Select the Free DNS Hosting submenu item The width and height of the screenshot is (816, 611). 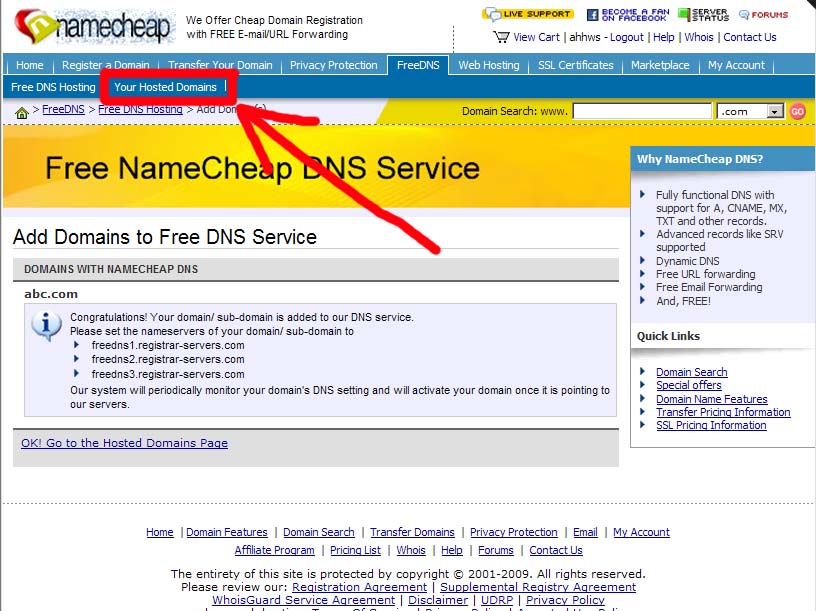53,87
